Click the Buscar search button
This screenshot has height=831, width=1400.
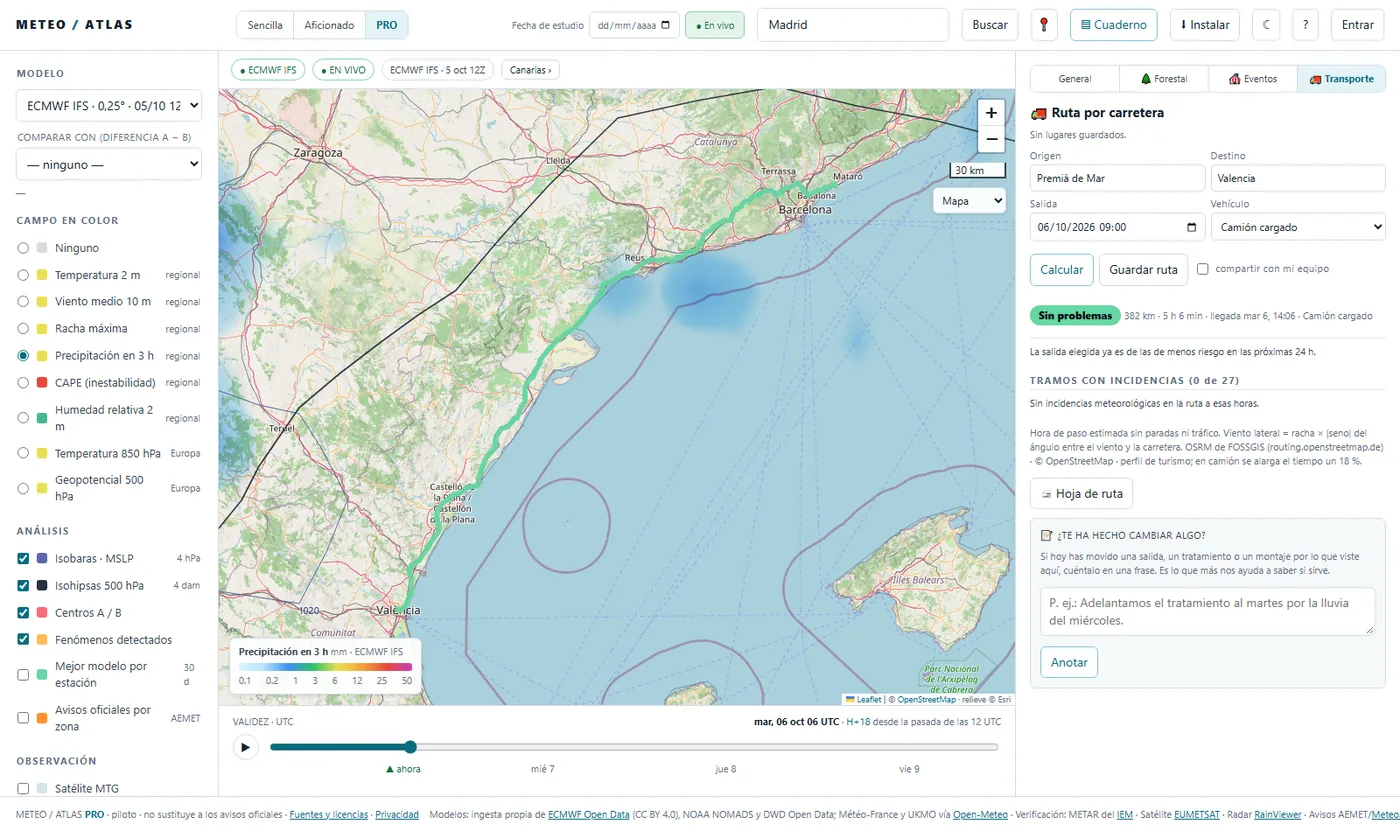(x=990, y=25)
